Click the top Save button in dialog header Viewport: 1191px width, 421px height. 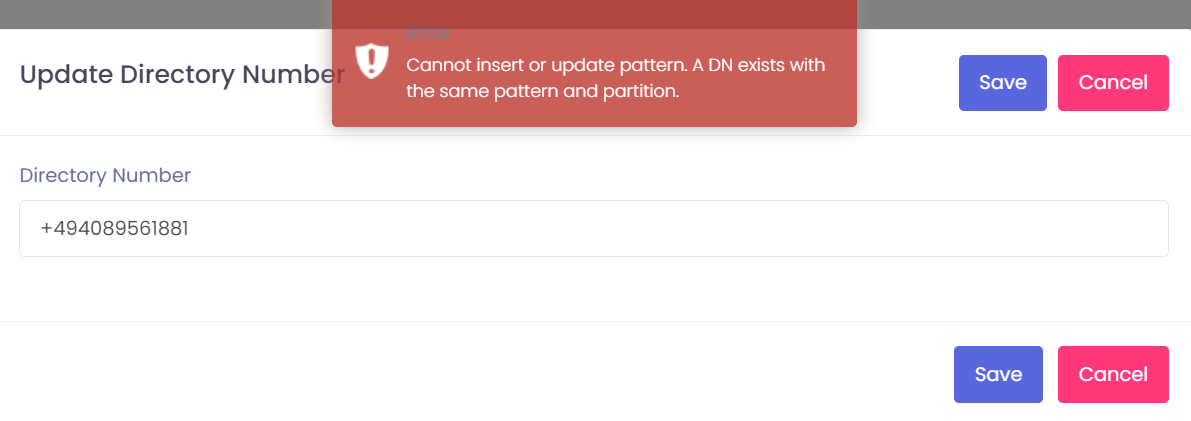click(1002, 83)
